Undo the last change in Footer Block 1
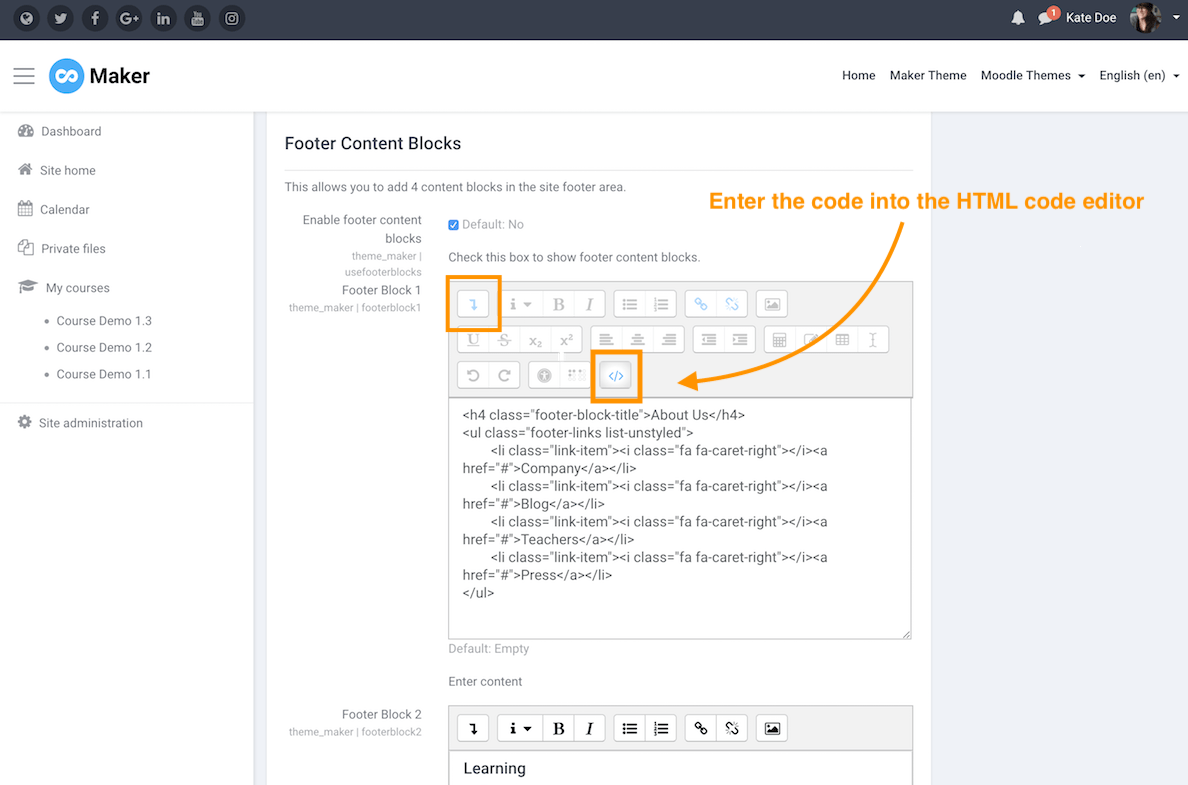1188x785 pixels. 472,376
